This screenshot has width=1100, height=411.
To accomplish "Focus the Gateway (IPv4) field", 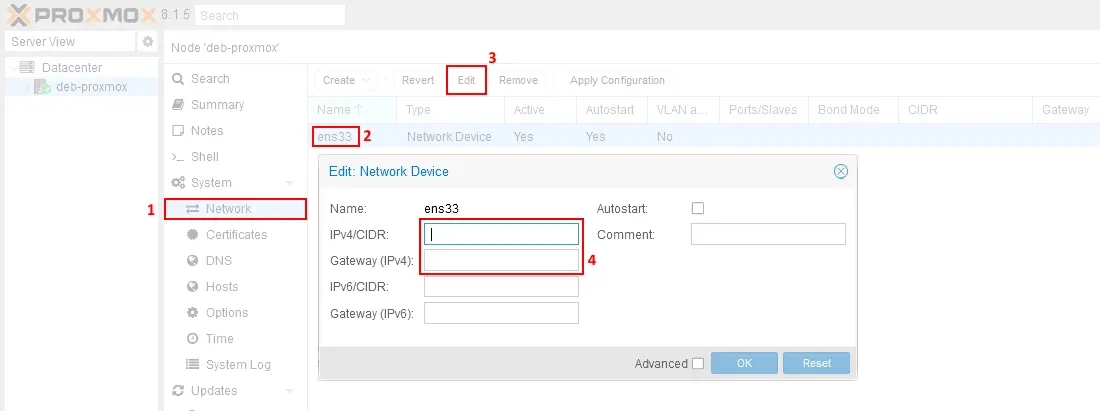I will pos(502,261).
